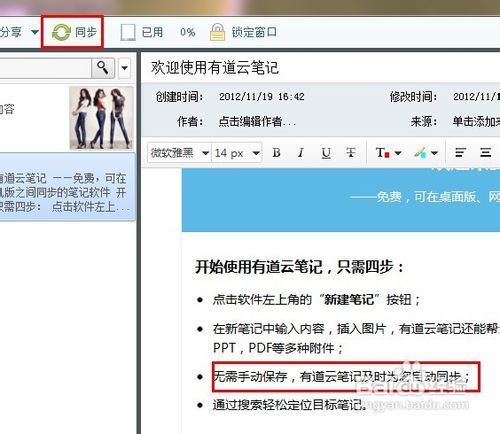Toggle underline formatting
The width and height of the screenshot is (500, 434).
tap(326, 153)
